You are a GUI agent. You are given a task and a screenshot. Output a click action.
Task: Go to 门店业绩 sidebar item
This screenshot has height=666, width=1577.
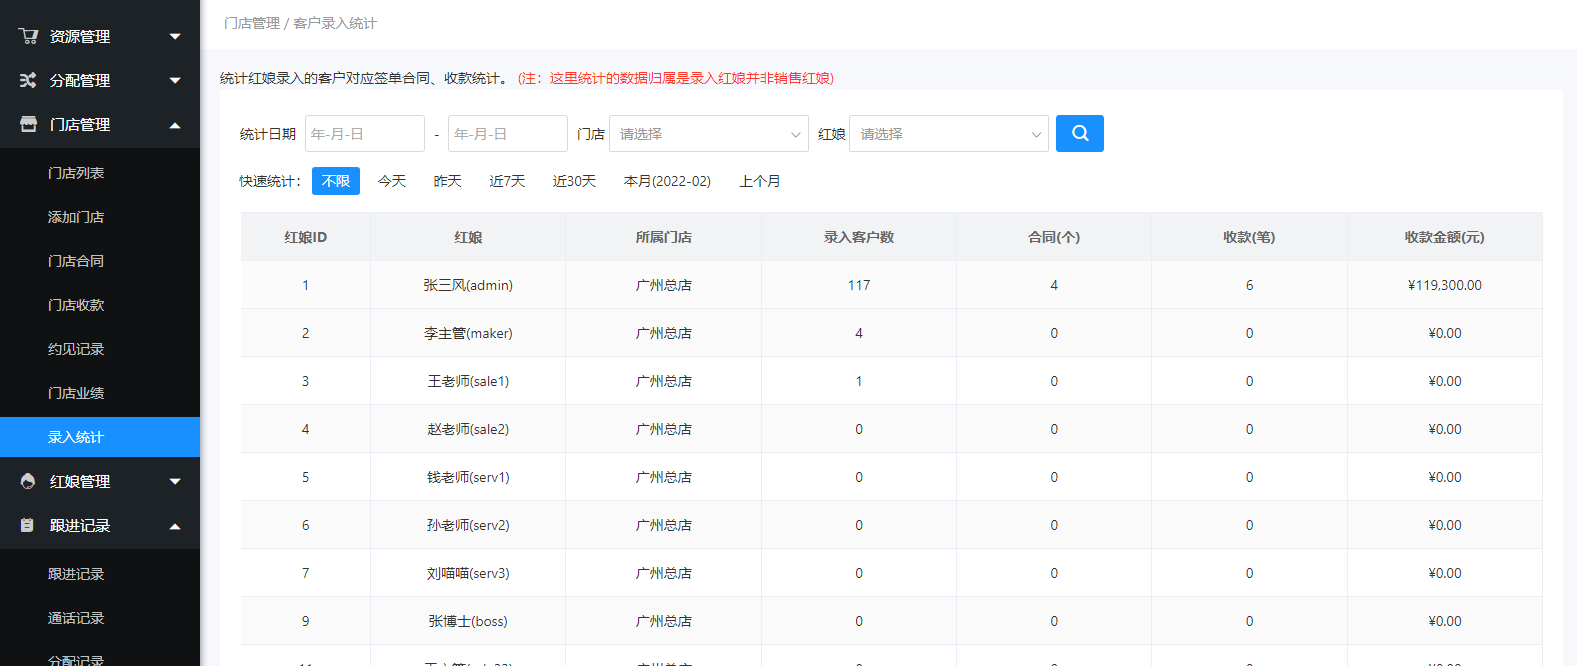(76, 393)
